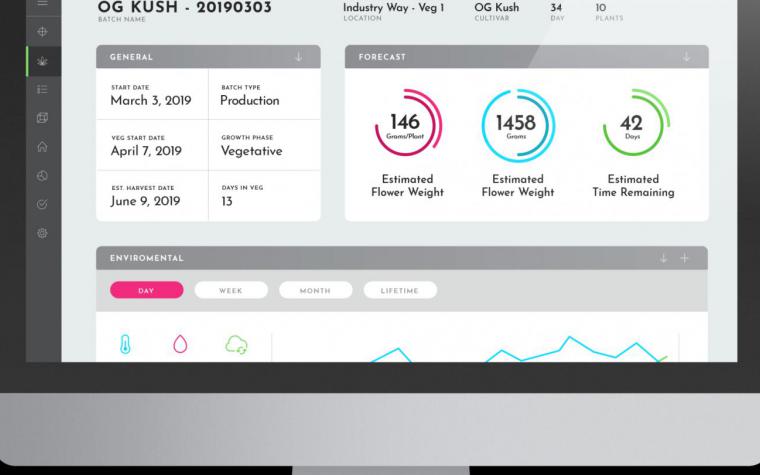Open the checkmark circle sidebar icon

(x=42, y=204)
